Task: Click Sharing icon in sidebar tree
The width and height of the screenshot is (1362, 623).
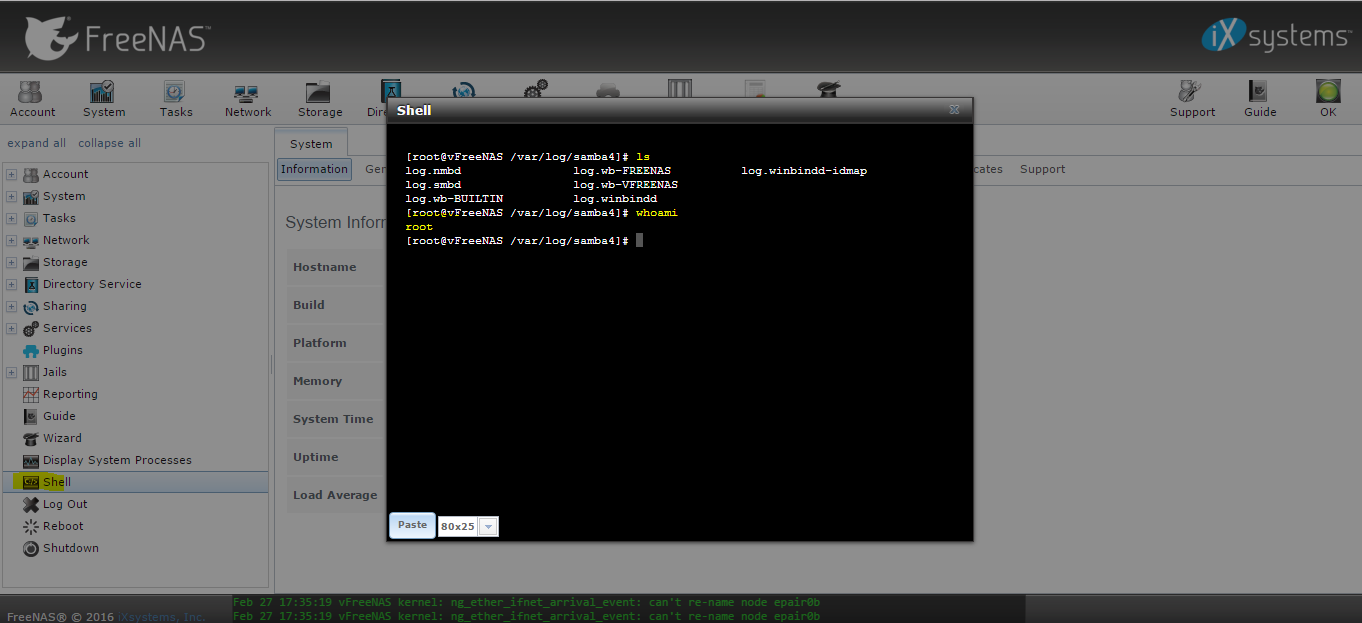Action: point(31,306)
